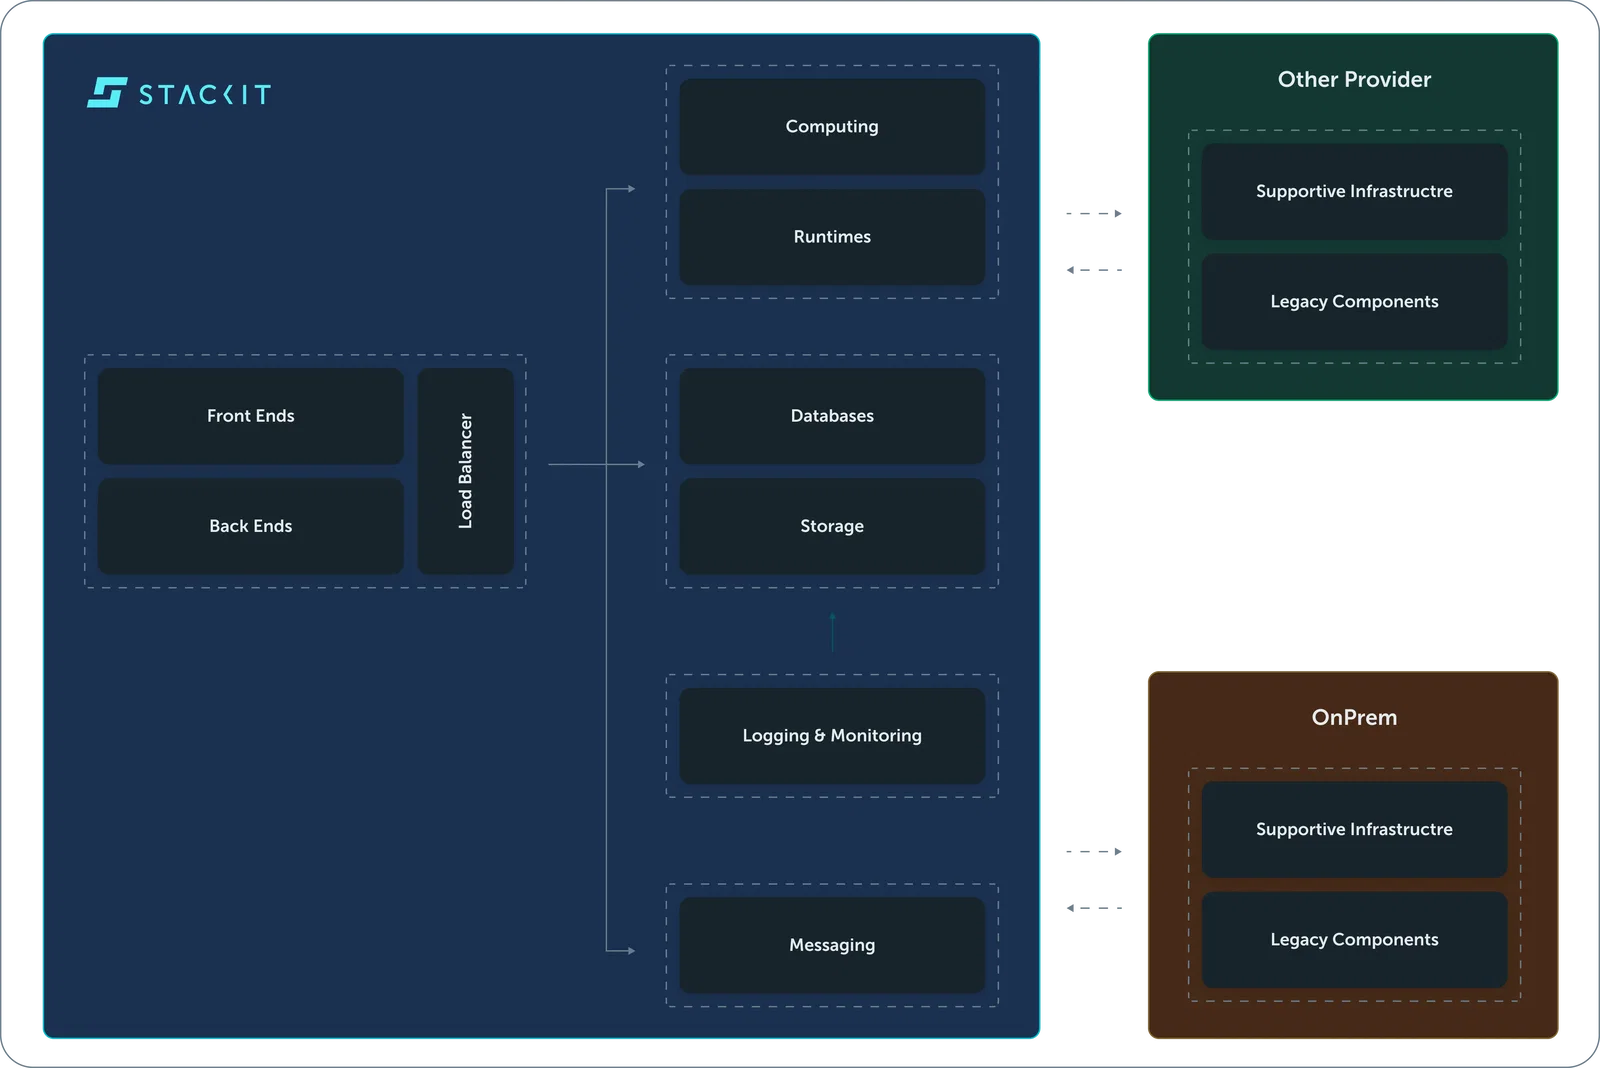Open the Logging & Monitoring block

[x=832, y=736]
